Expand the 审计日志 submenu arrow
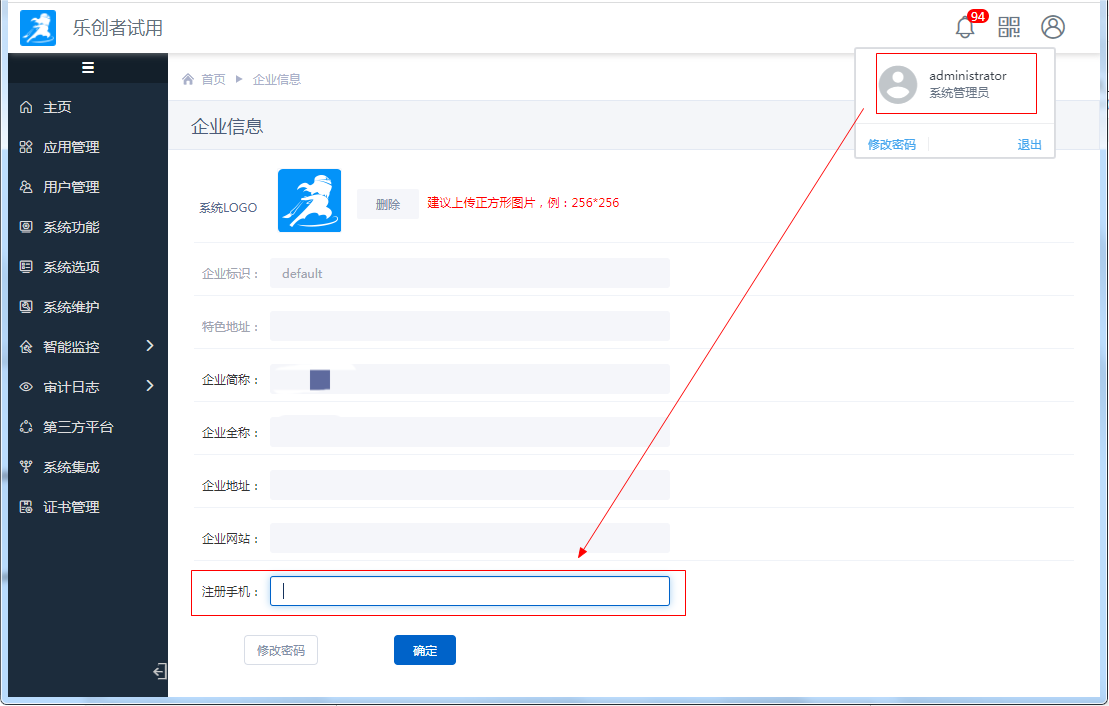1109x706 pixels. click(150, 386)
